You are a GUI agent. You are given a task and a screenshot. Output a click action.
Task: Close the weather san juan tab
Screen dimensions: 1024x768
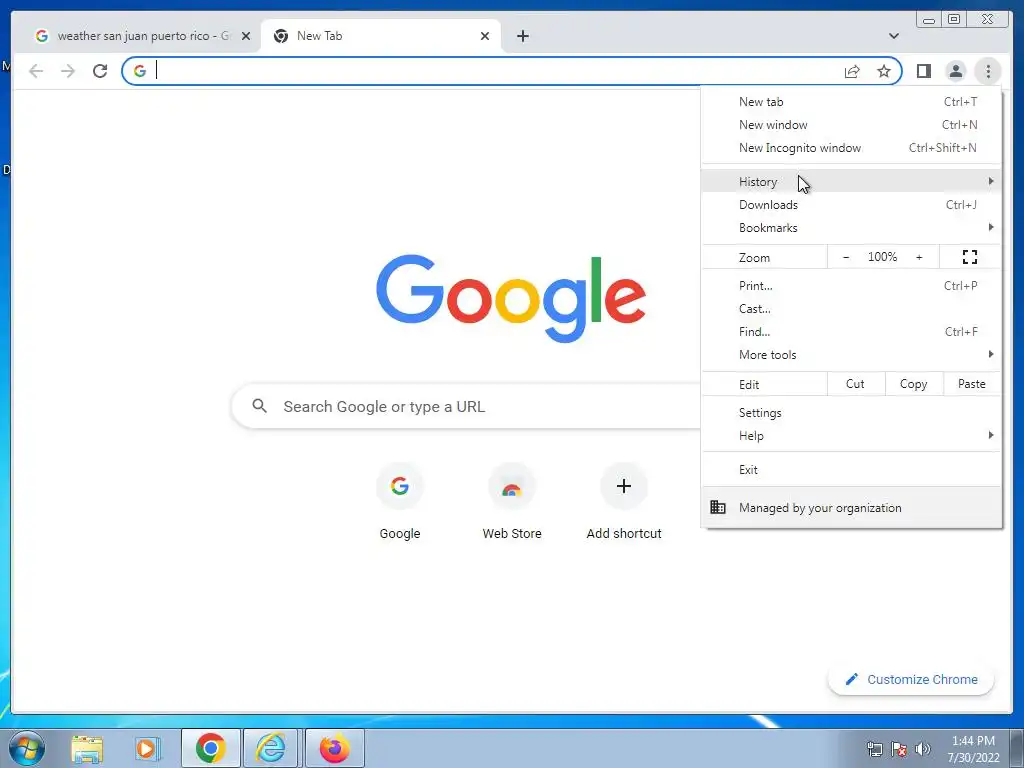click(246, 36)
